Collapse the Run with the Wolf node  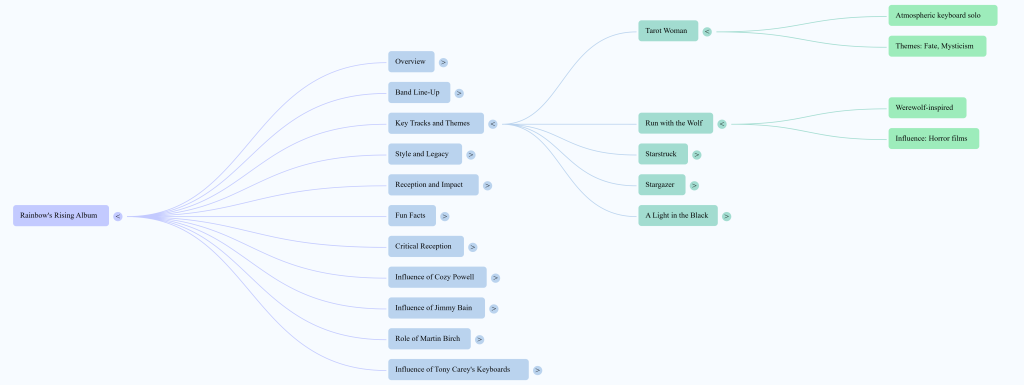(722, 124)
